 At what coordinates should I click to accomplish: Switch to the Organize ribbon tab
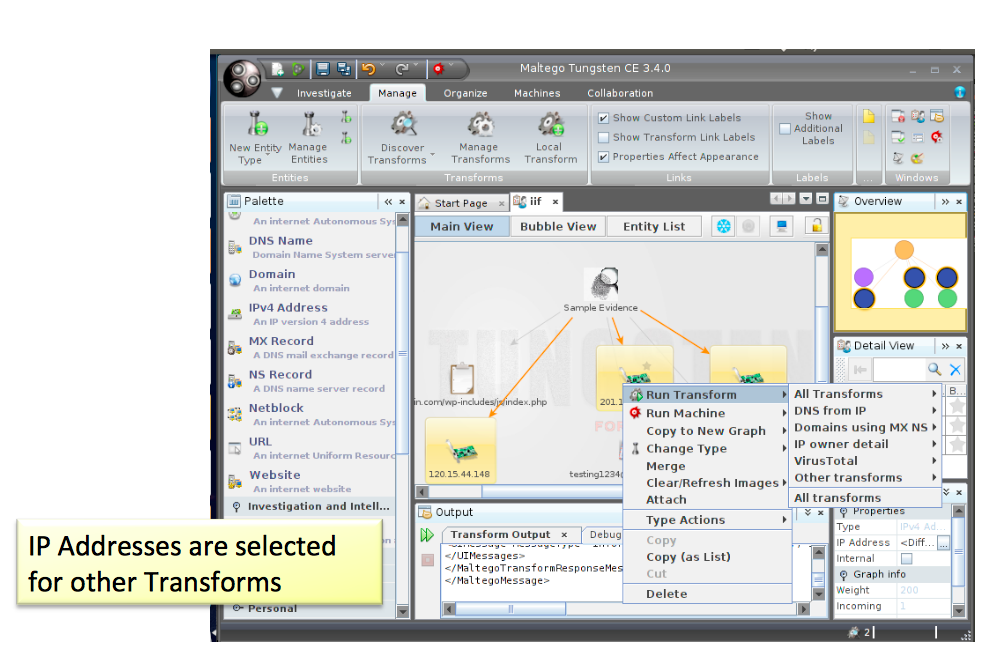tap(465, 93)
